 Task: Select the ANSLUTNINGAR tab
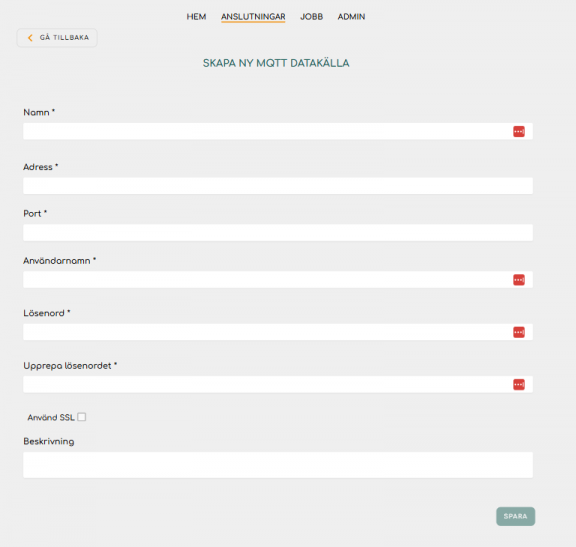253,17
